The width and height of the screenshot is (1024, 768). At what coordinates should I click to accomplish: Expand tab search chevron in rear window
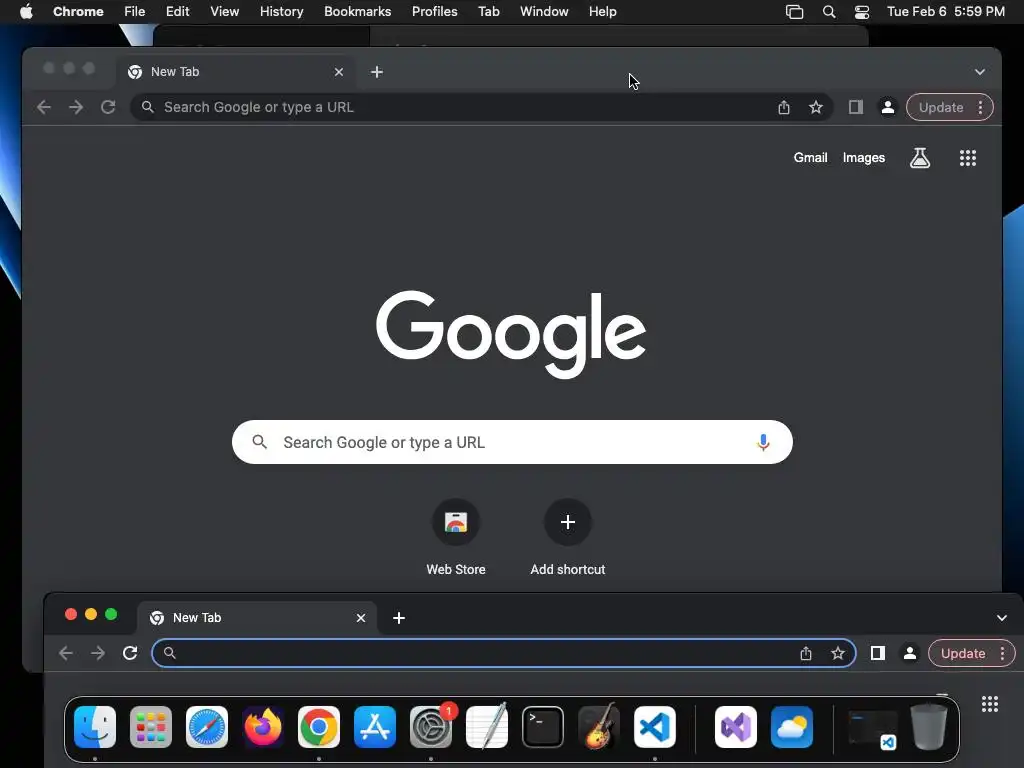[x=980, y=72]
